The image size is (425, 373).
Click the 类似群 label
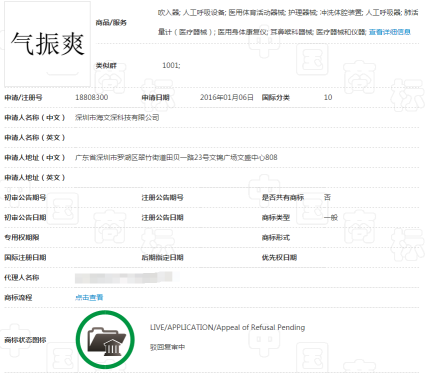106,66
